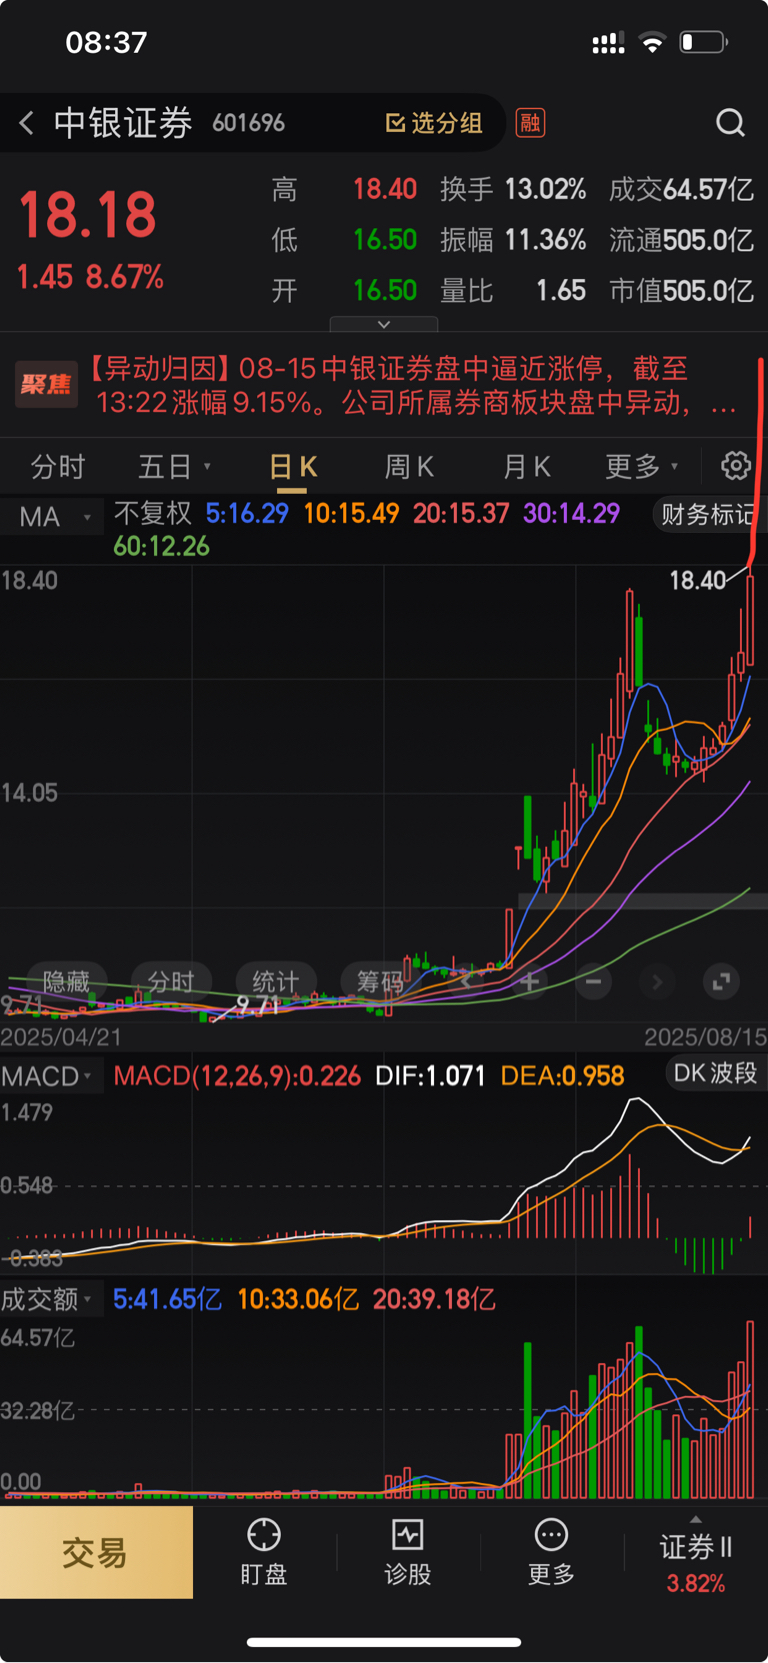Viewport: 768px width, 1663px height.
Task: Tap the 聚焦 news badge
Action: 46,385
